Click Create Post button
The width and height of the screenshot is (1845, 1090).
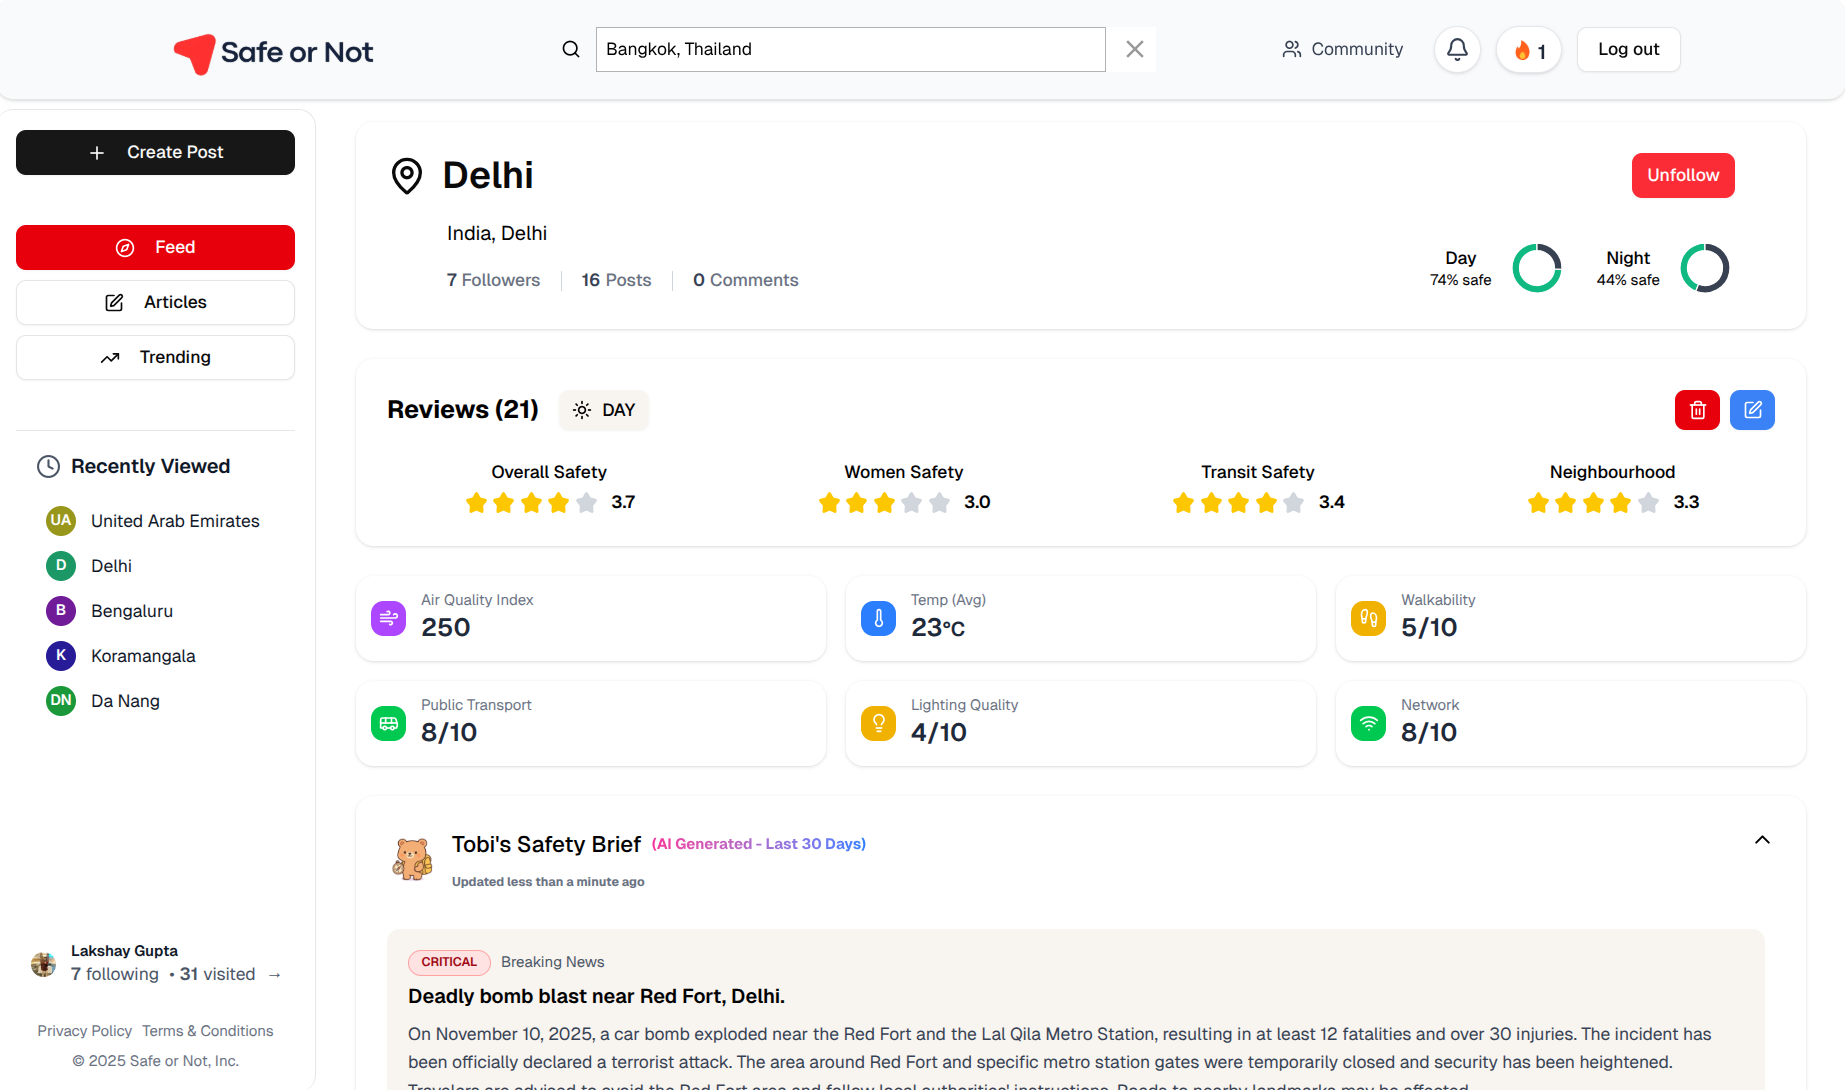pyautogui.click(x=155, y=152)
